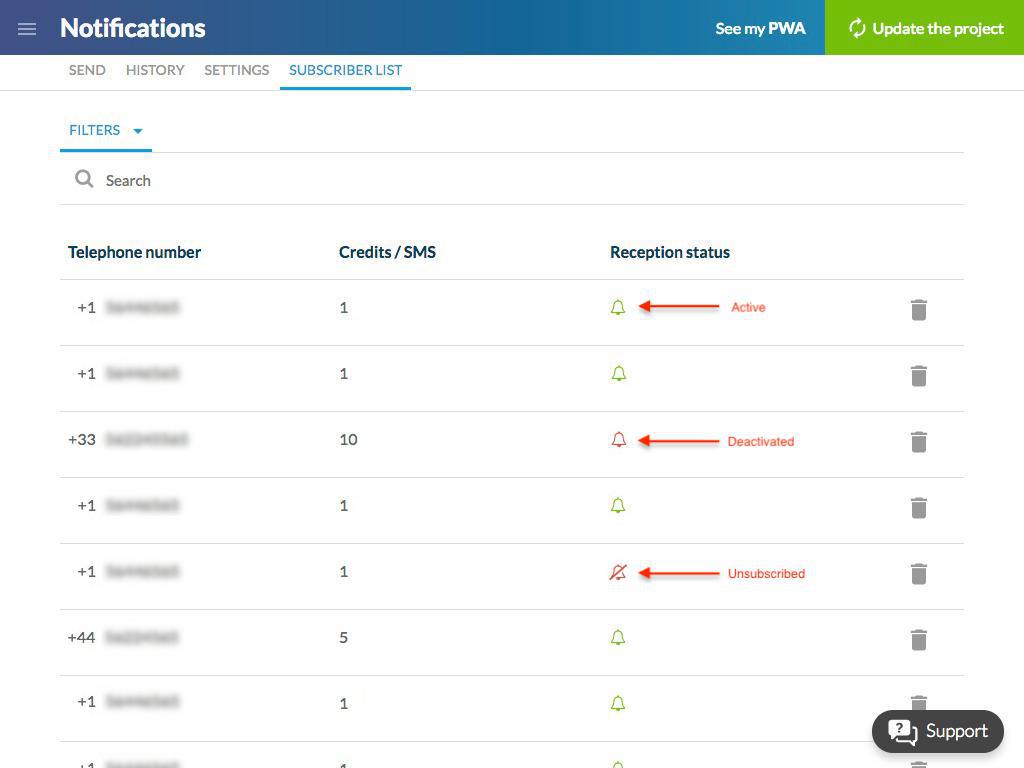
Task: Click the Filters dropdown arrow
Action: [x=138, y=131]
